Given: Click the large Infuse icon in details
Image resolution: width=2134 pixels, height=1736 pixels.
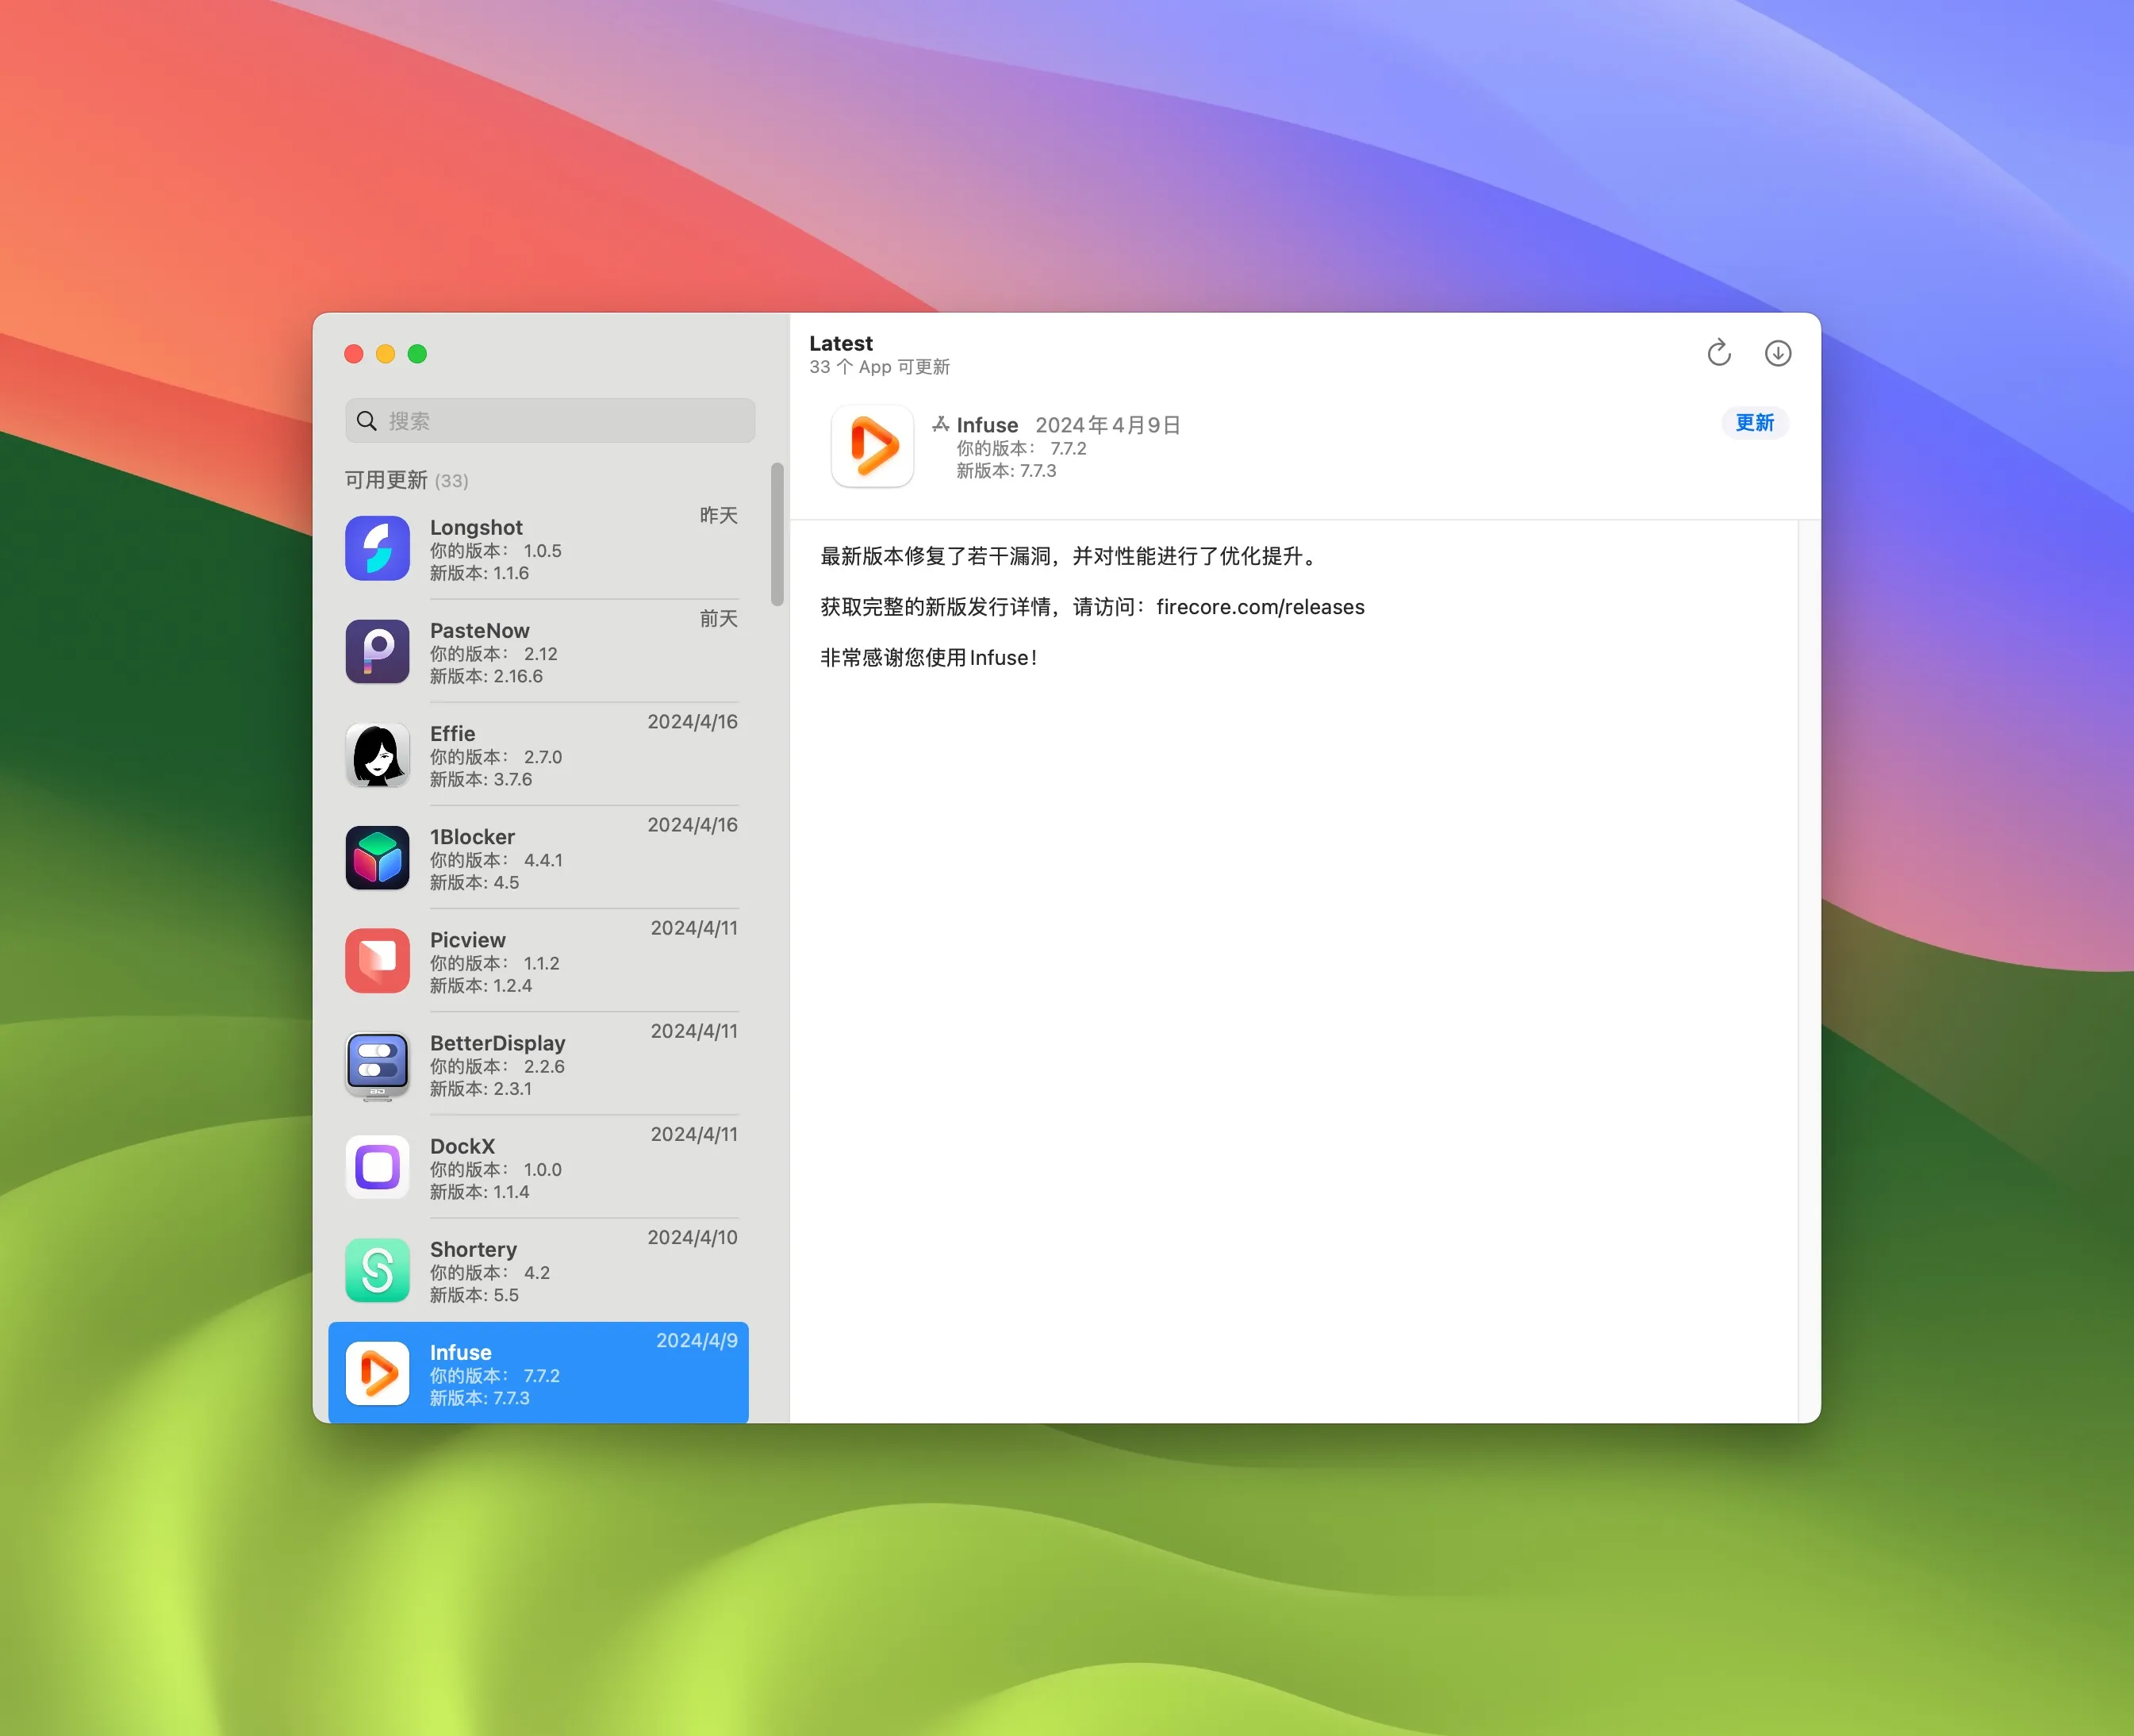Looking at the screenshot, I should [872, 446].
